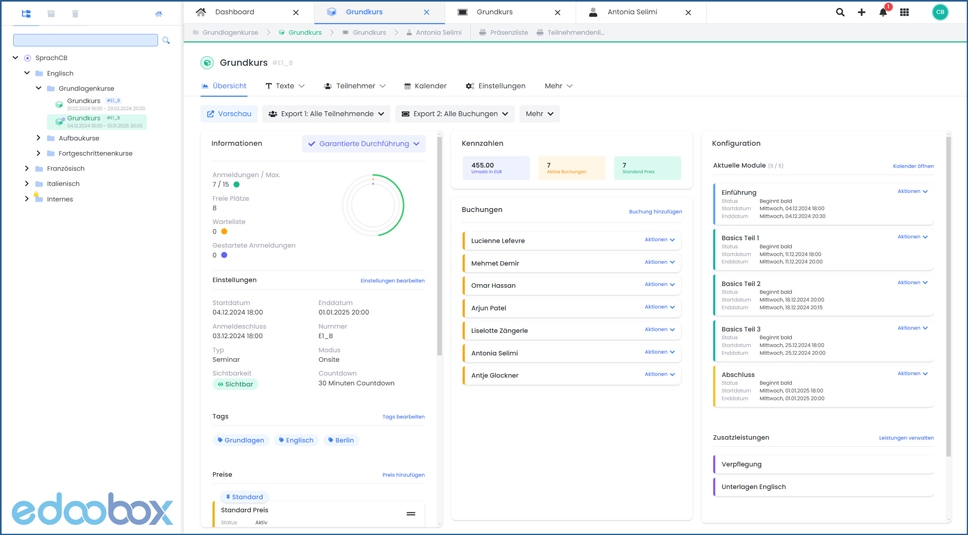Open Aktionen for Omar Hassan

[x=659, y=284]
